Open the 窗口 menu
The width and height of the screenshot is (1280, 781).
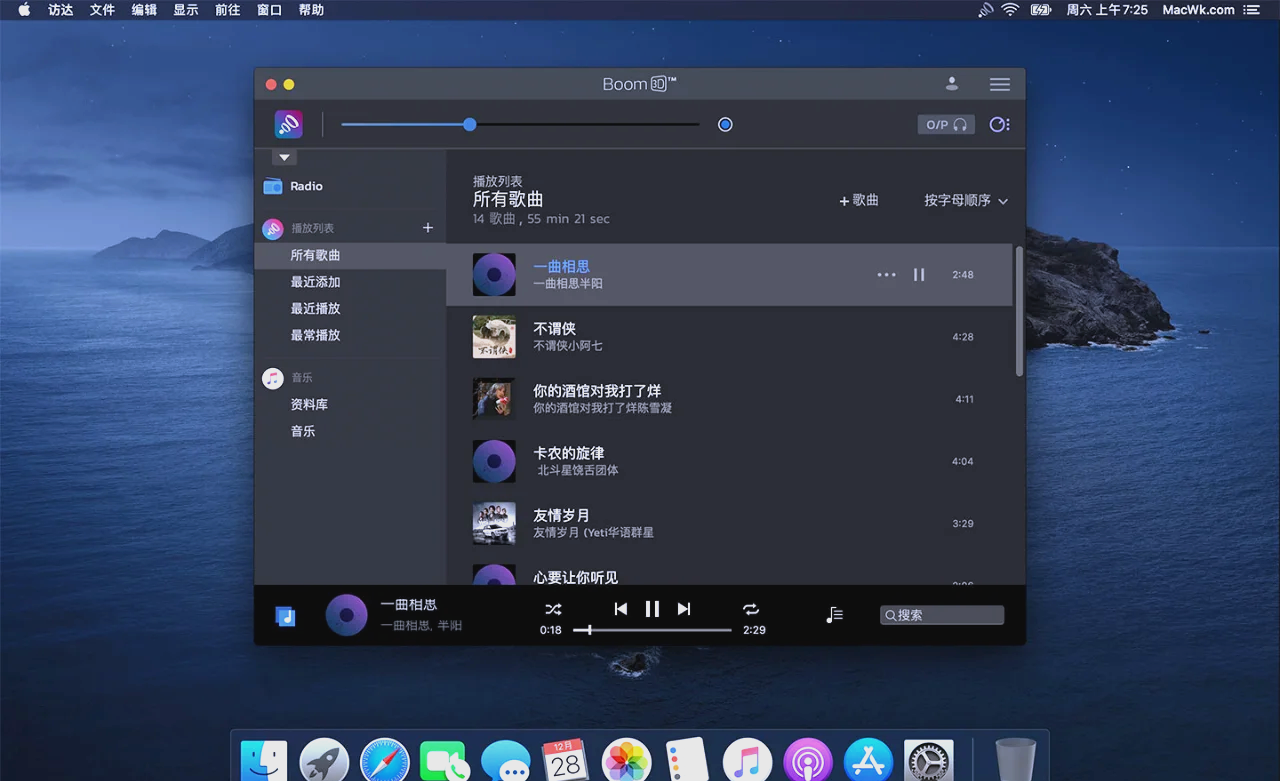click(270, 10)
